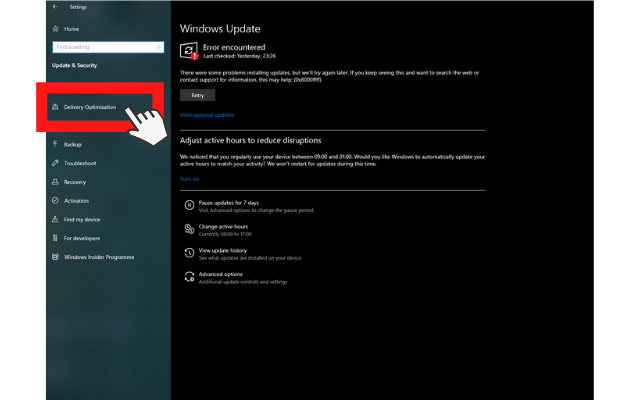Click the update error status icon

pyautogui.click(x=189, y=51)
